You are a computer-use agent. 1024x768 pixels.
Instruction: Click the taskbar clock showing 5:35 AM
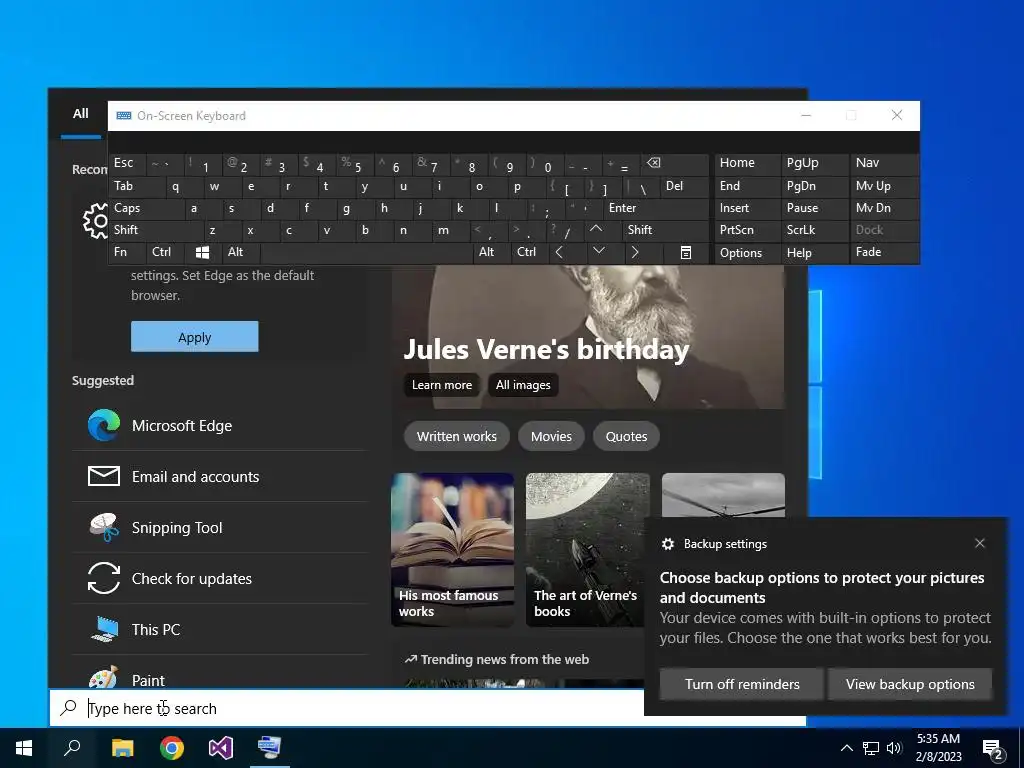[x=938, y=748]
